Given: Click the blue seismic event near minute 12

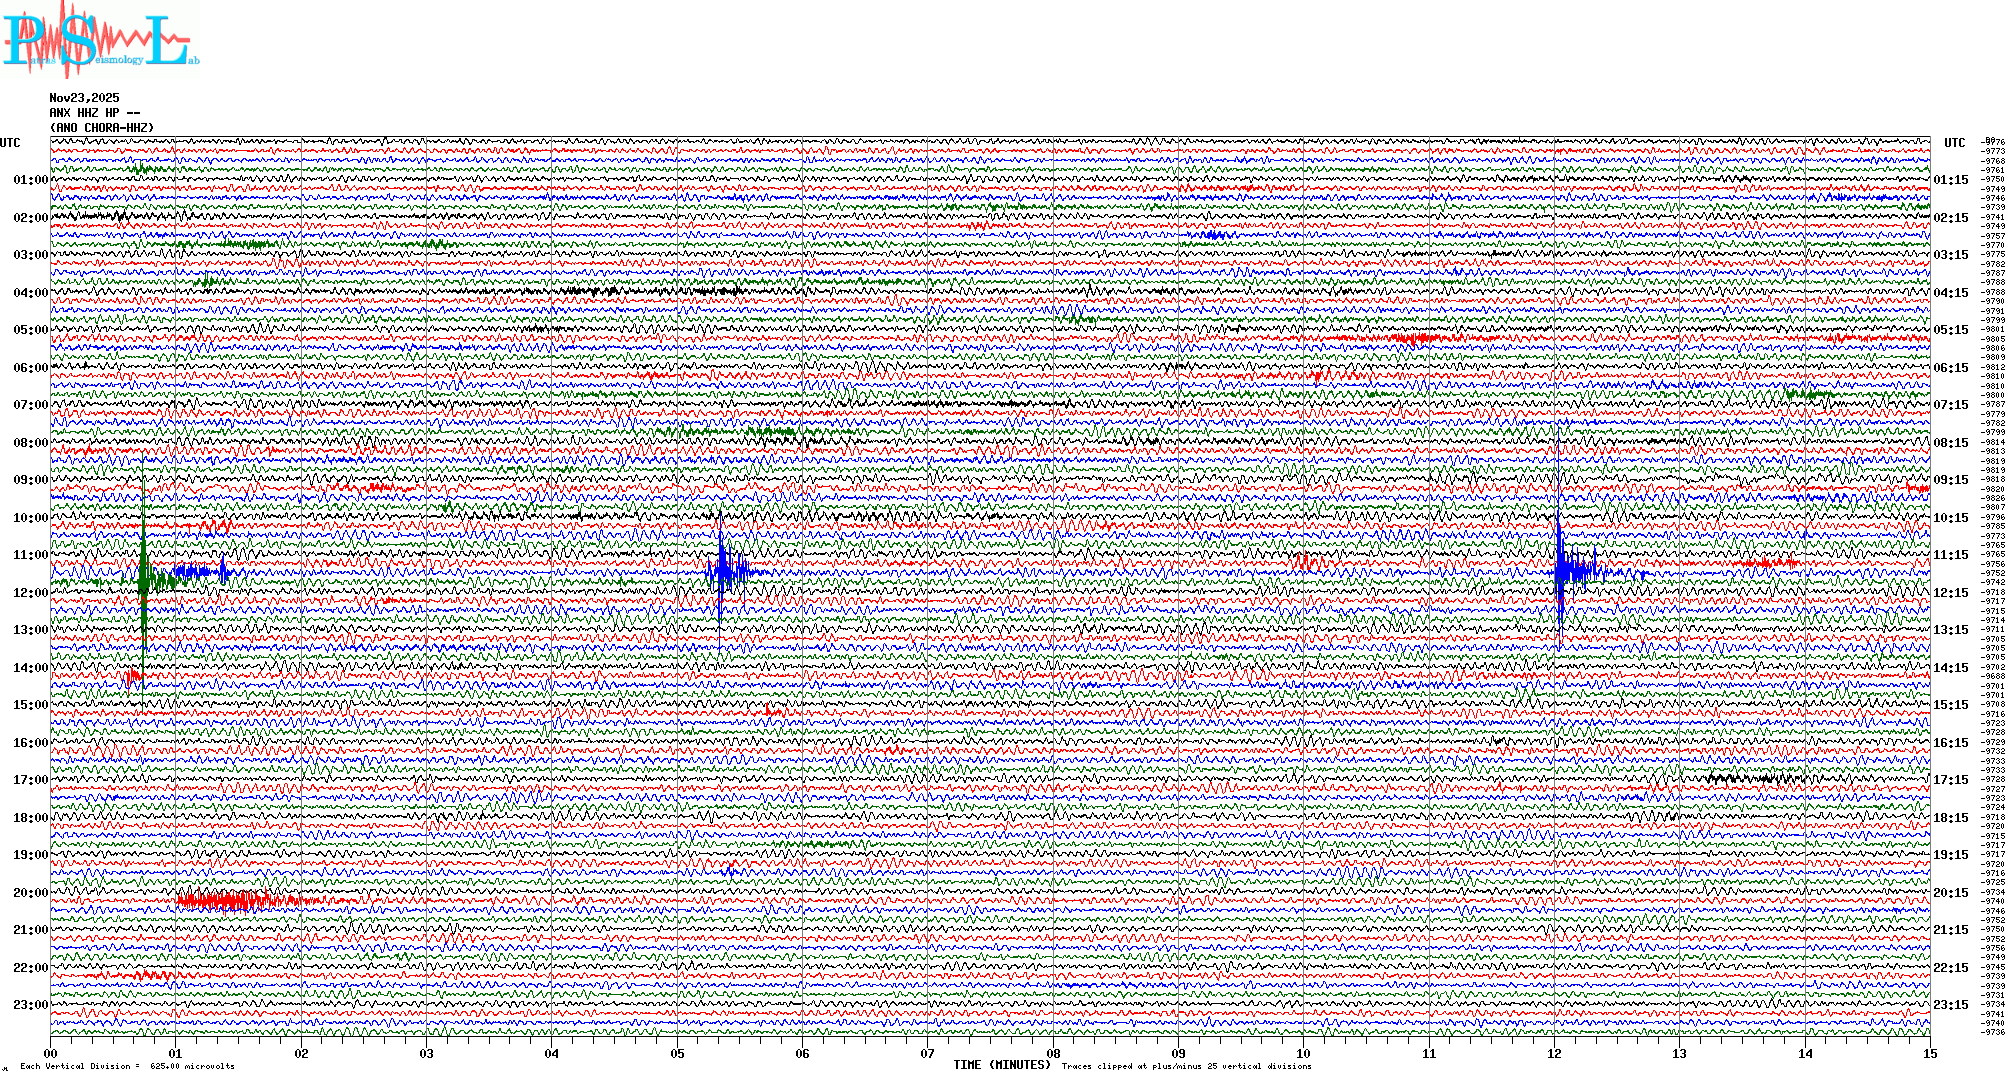Looking at the screenshot, I should (1562, 570).
